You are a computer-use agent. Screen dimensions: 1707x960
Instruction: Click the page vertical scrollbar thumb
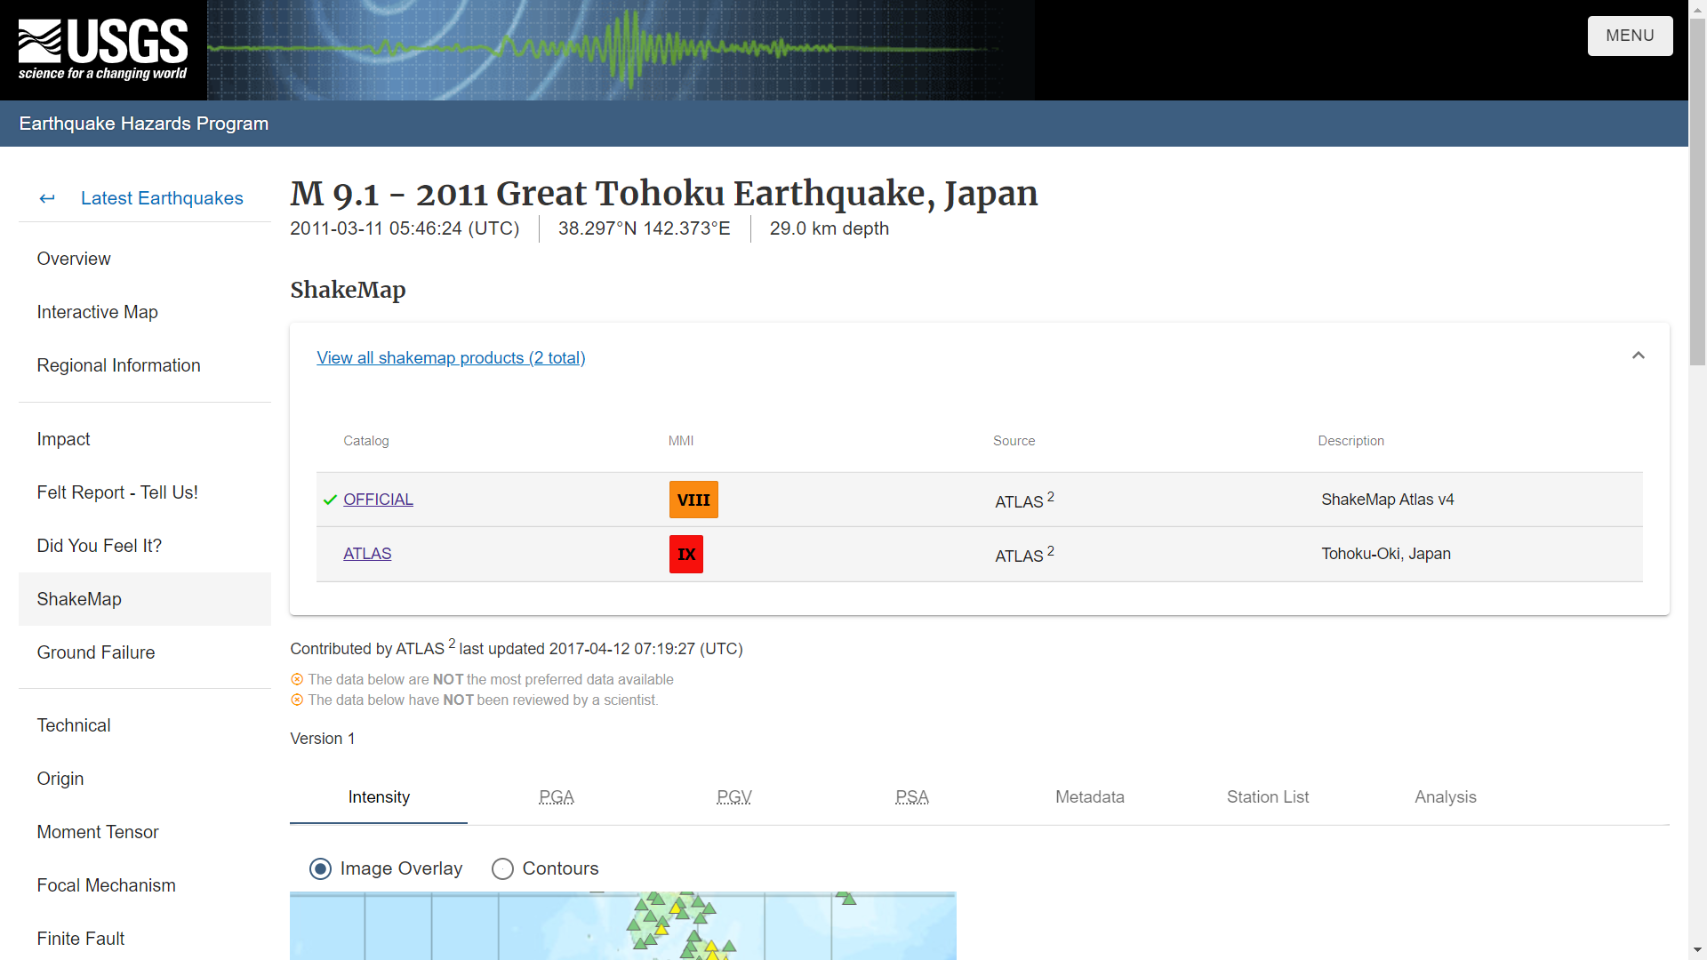[1697, 190]
